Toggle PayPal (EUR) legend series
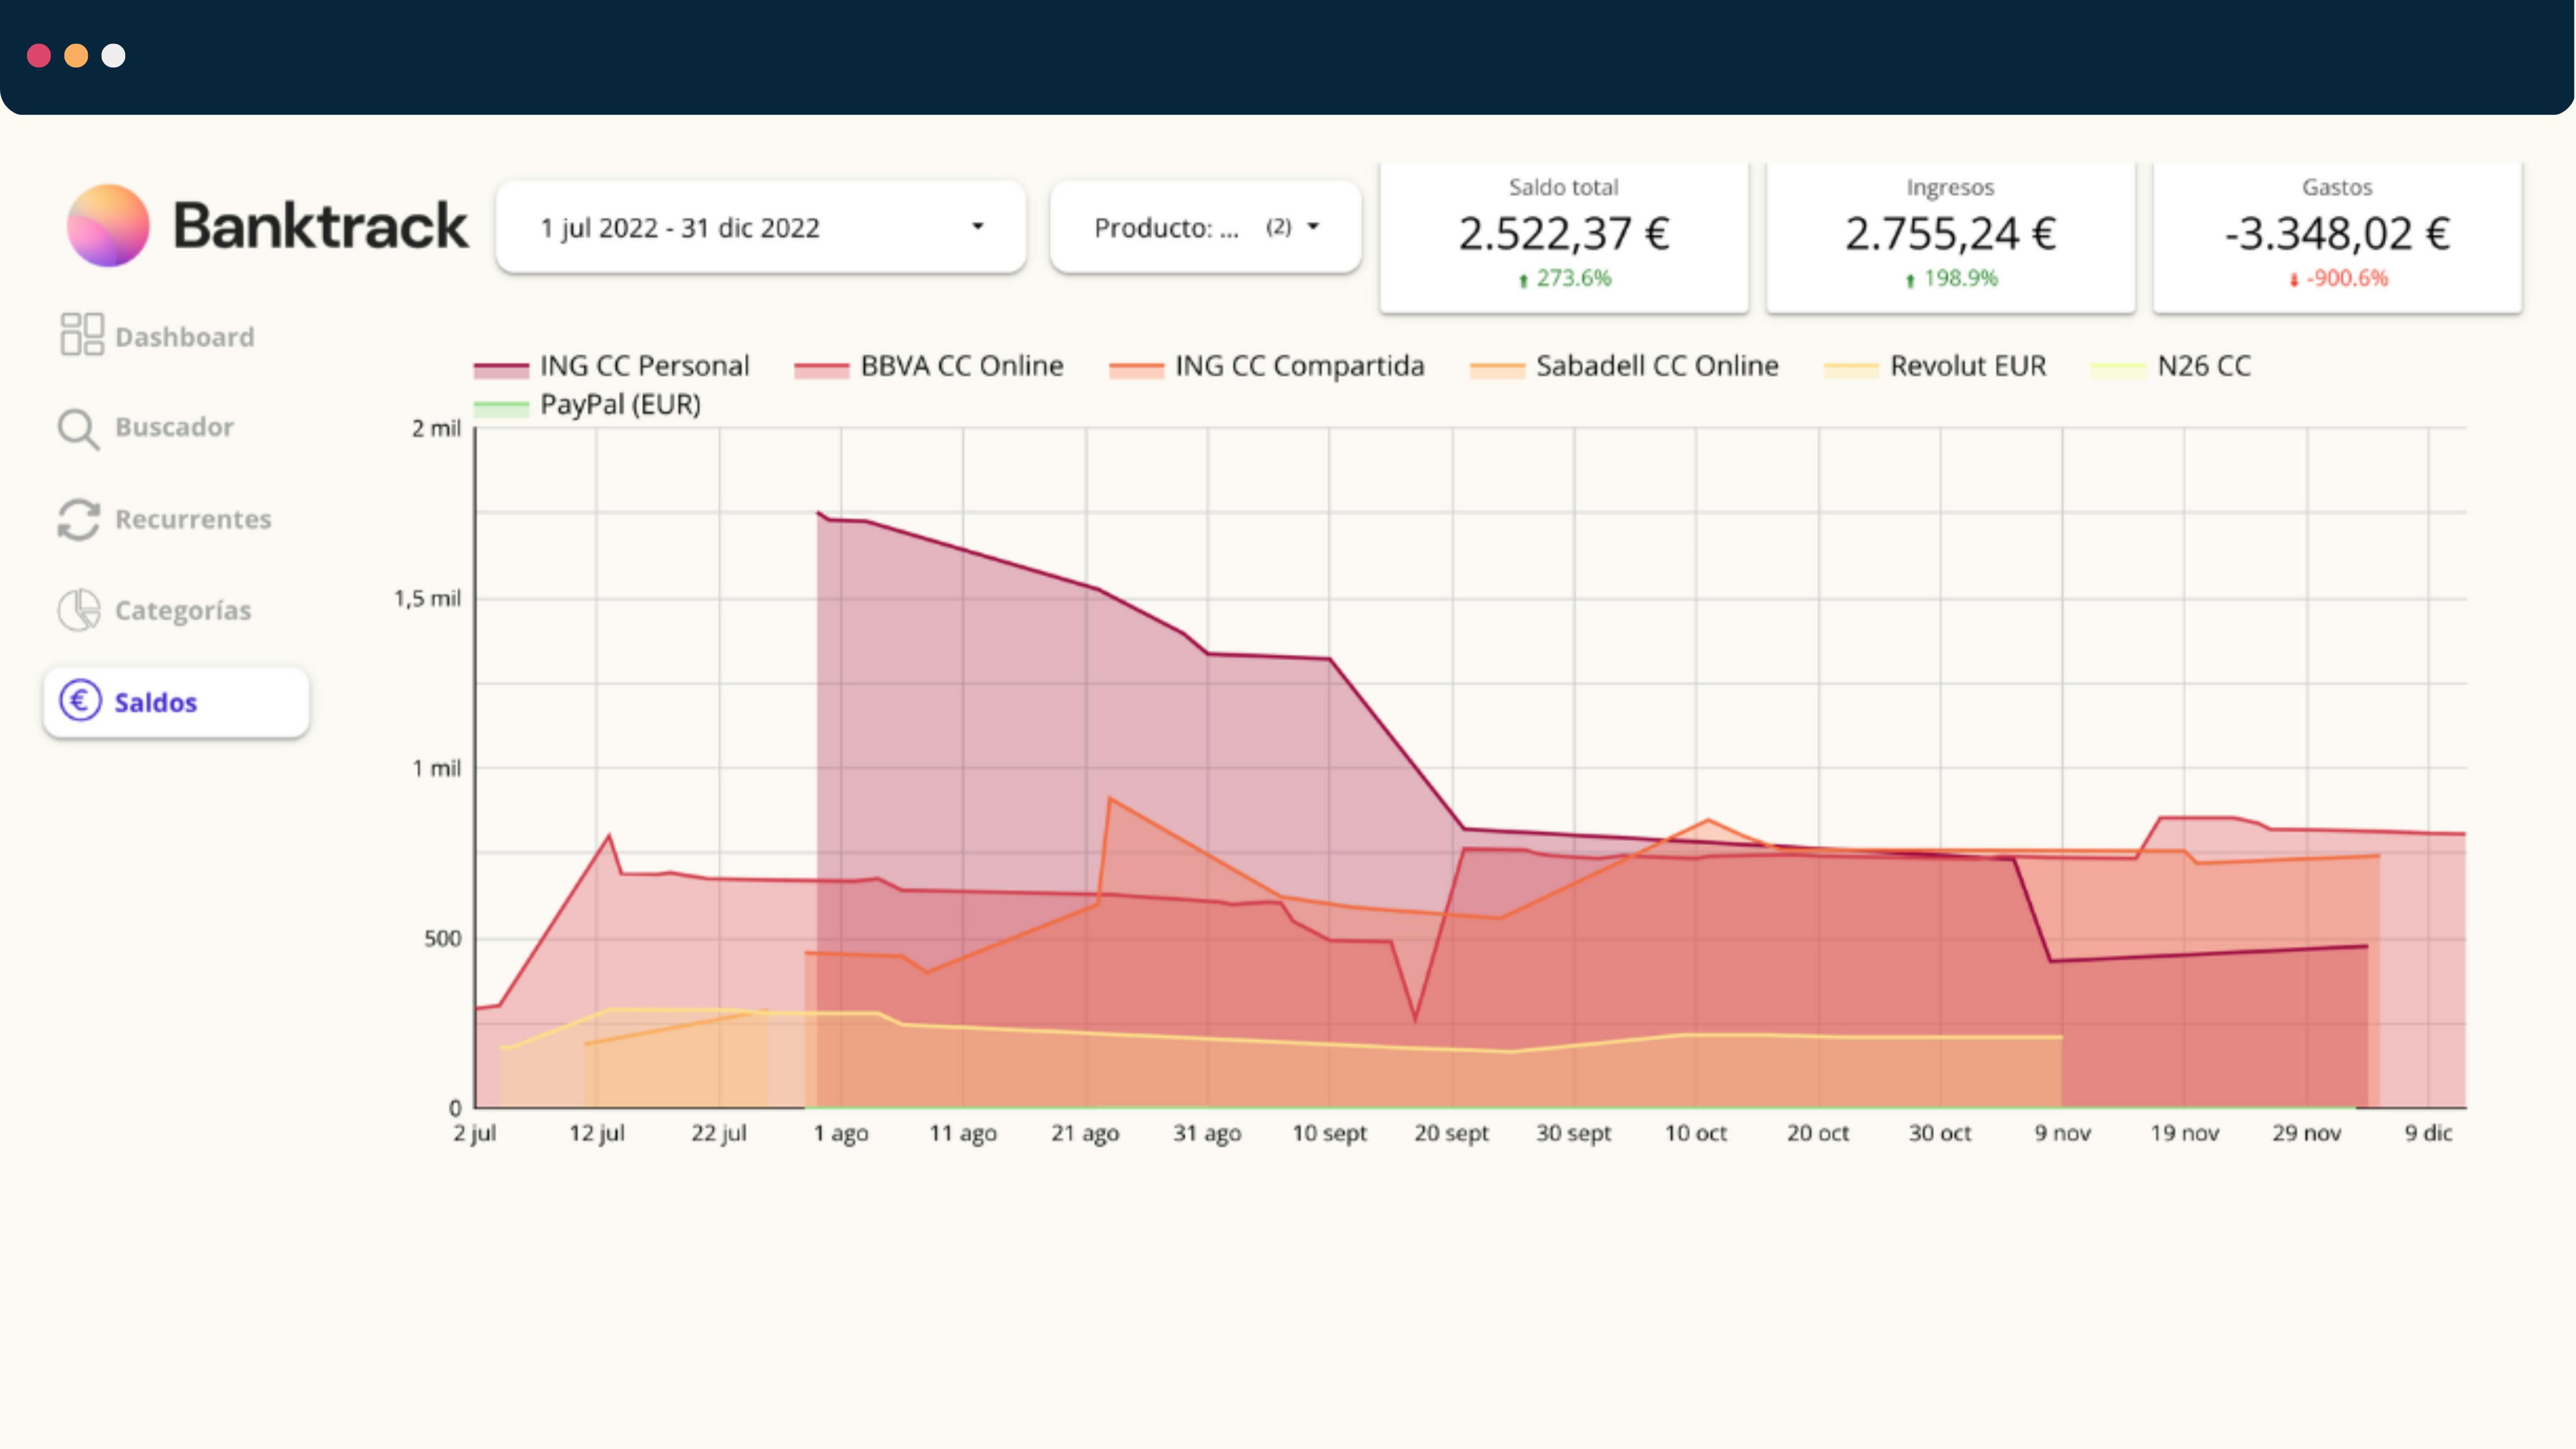This screenshot has height=1449, width=2576. 588,405
